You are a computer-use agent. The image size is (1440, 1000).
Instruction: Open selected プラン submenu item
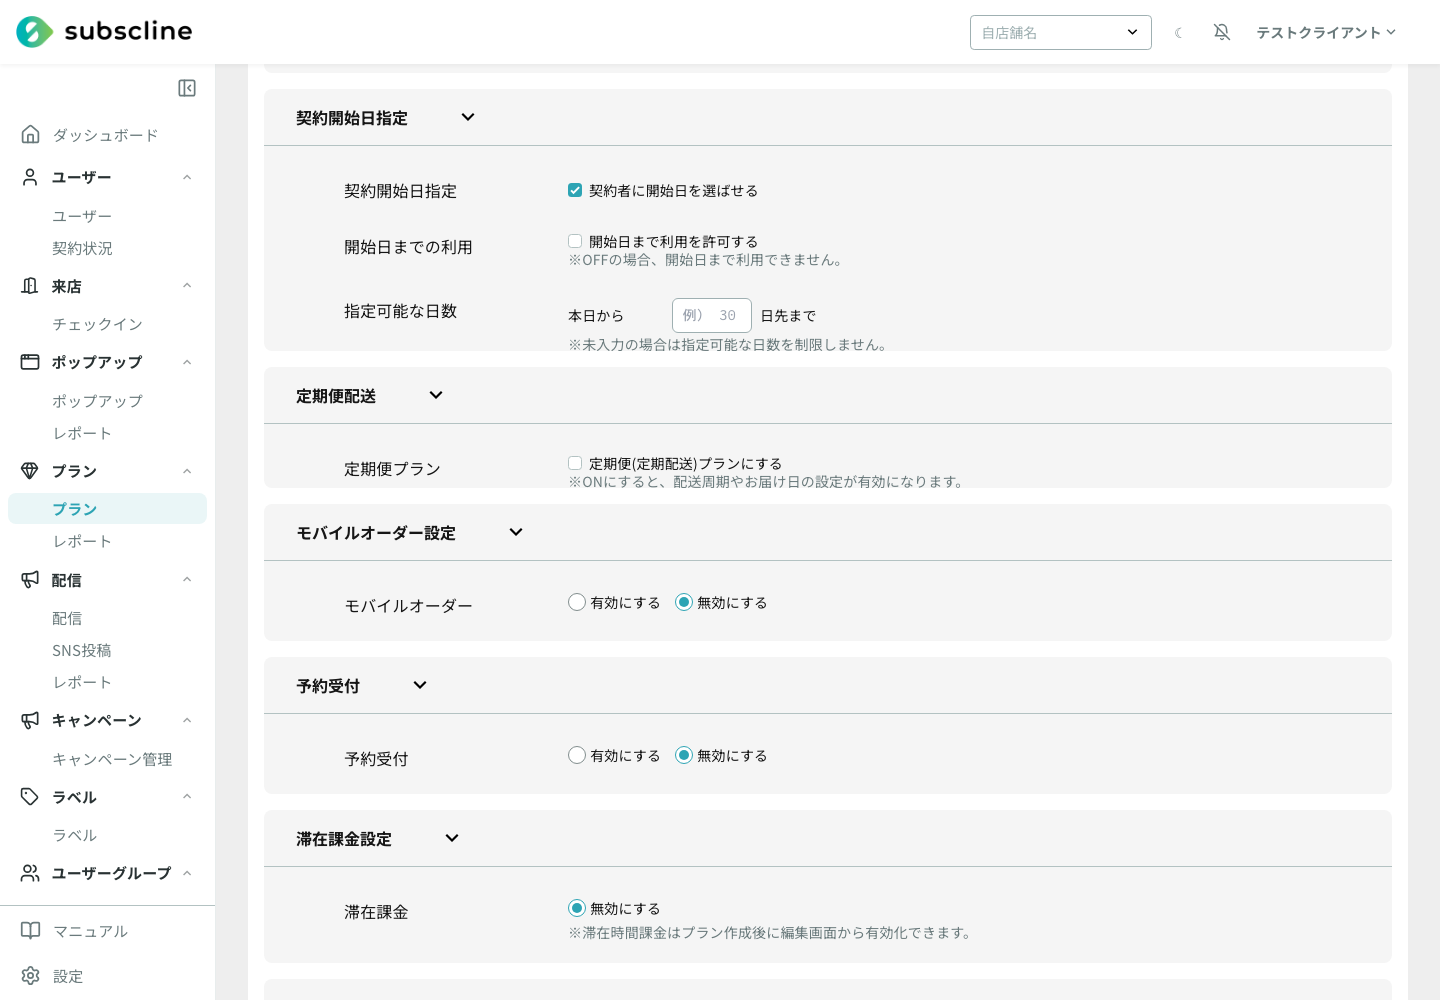pos(107,508)
